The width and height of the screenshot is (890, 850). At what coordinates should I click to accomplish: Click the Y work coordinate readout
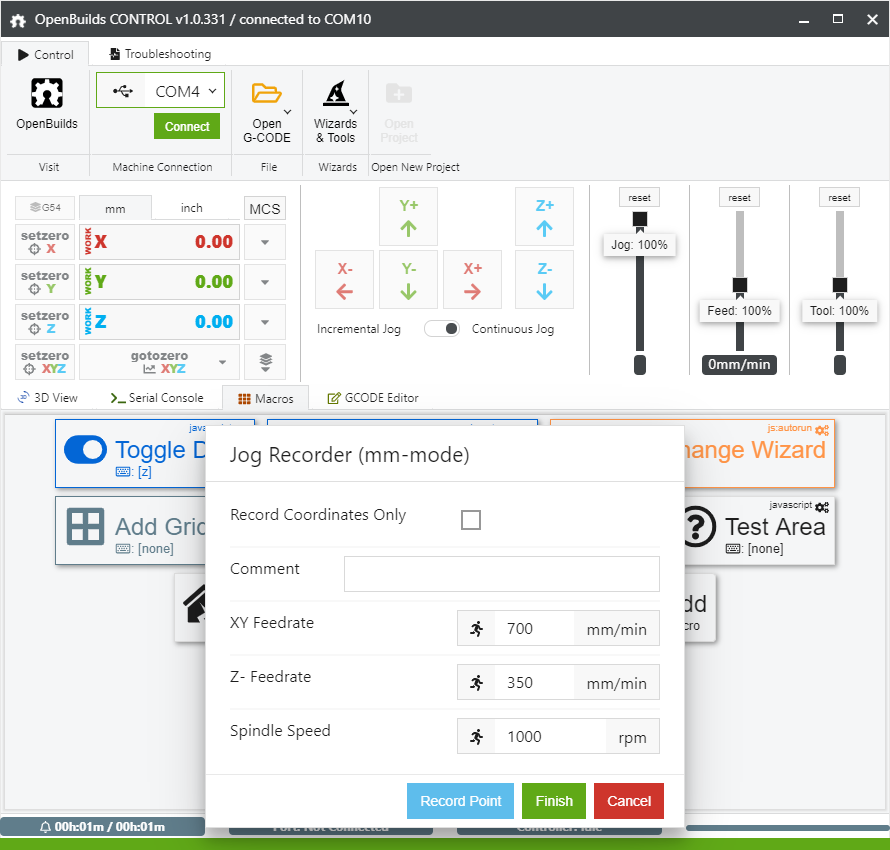[159, 282]
